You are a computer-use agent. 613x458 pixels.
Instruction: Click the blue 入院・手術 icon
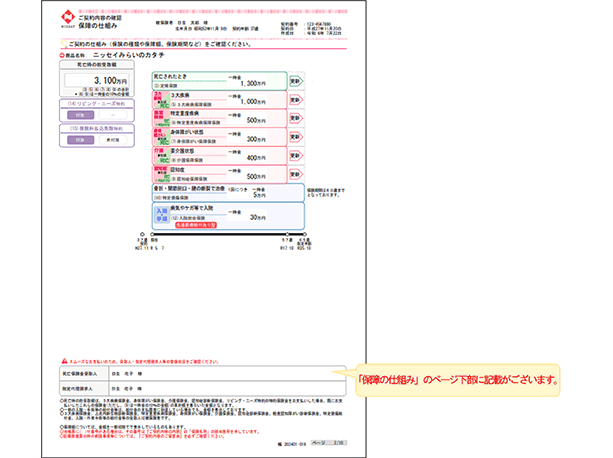(161, 215)
